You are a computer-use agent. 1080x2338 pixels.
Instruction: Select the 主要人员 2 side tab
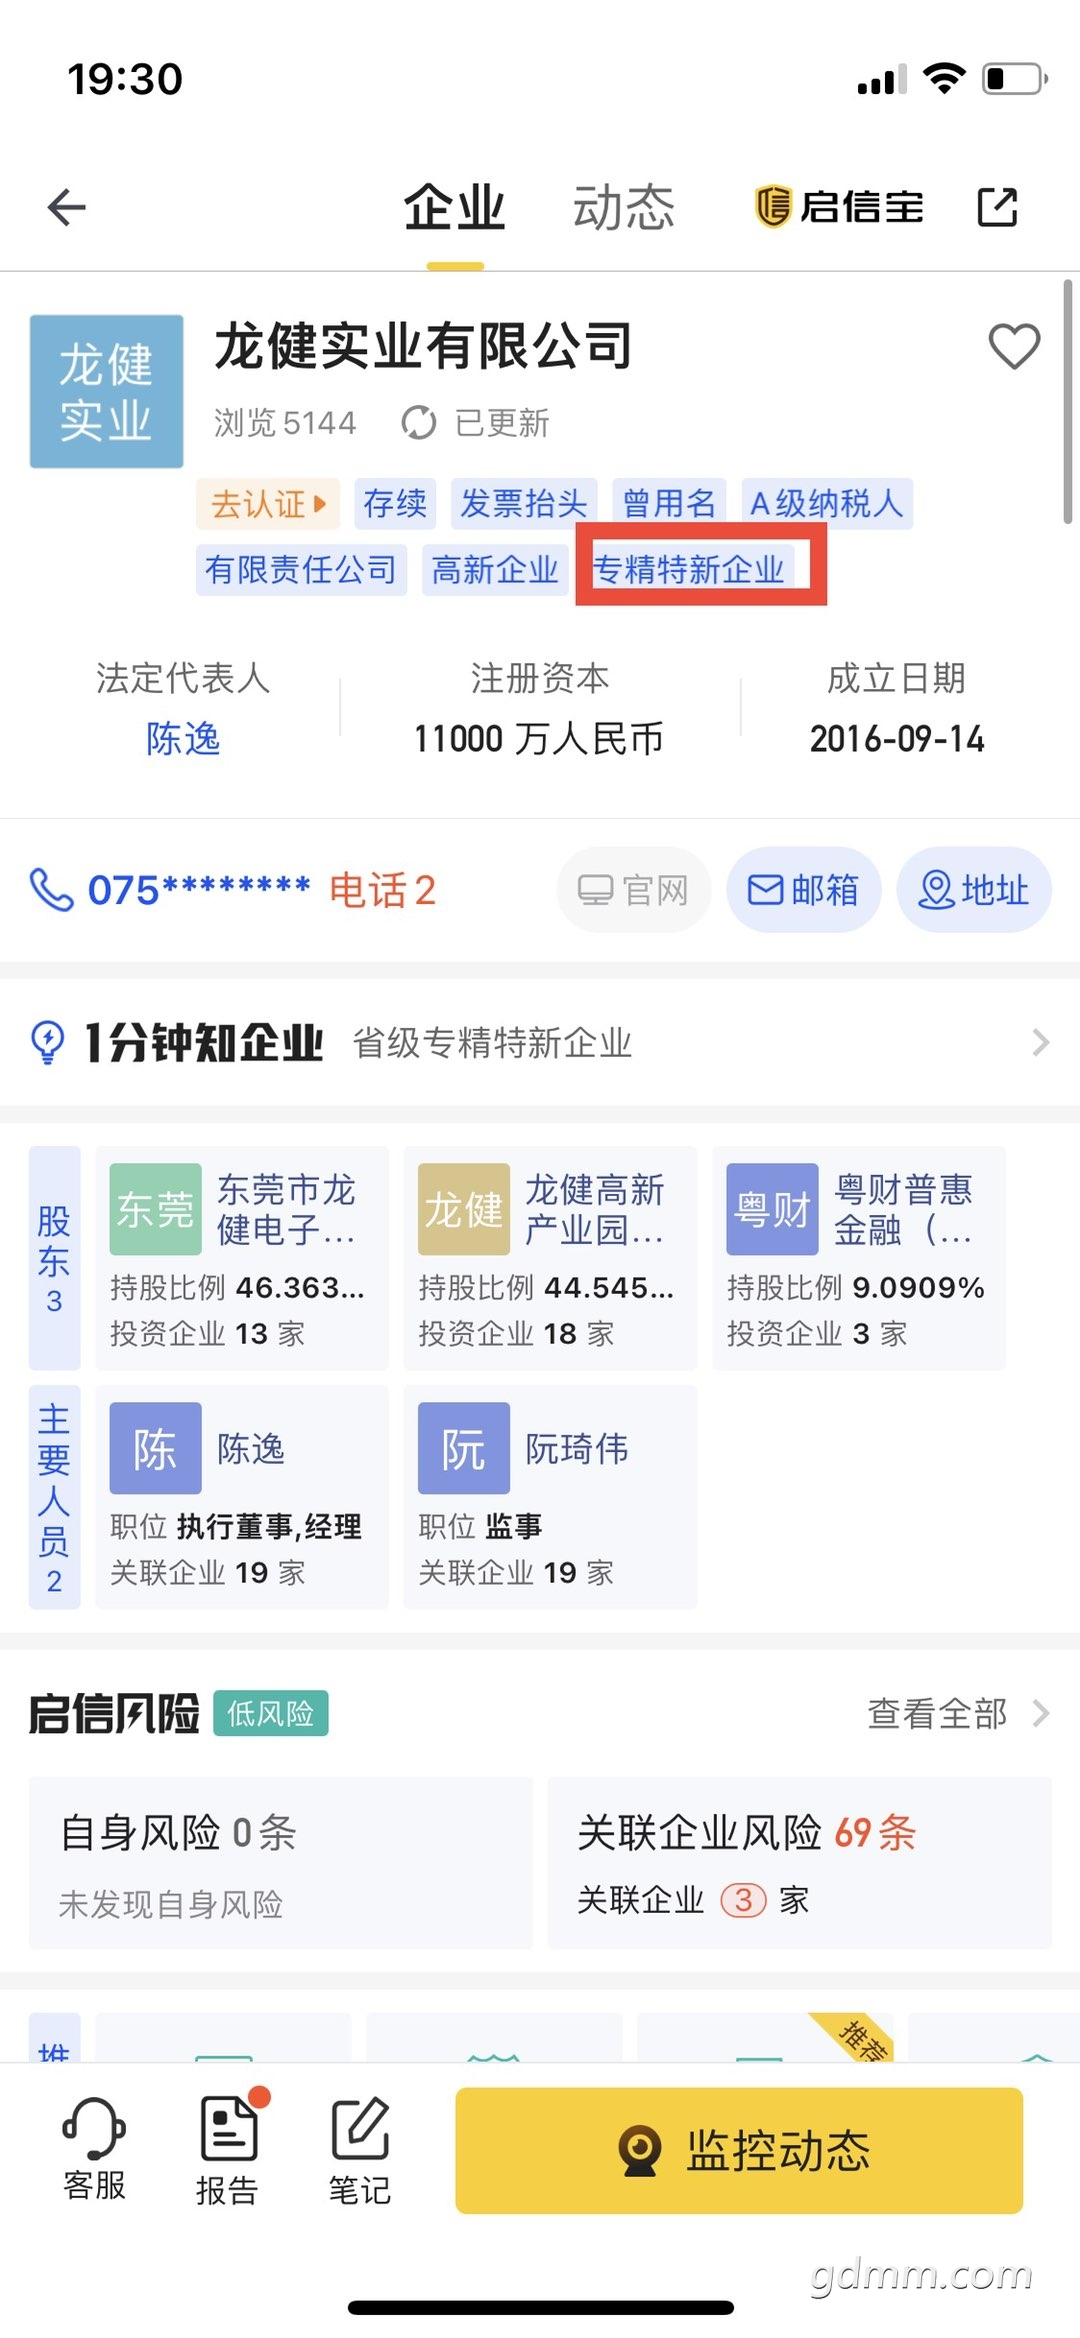[x=55, y=1497]
